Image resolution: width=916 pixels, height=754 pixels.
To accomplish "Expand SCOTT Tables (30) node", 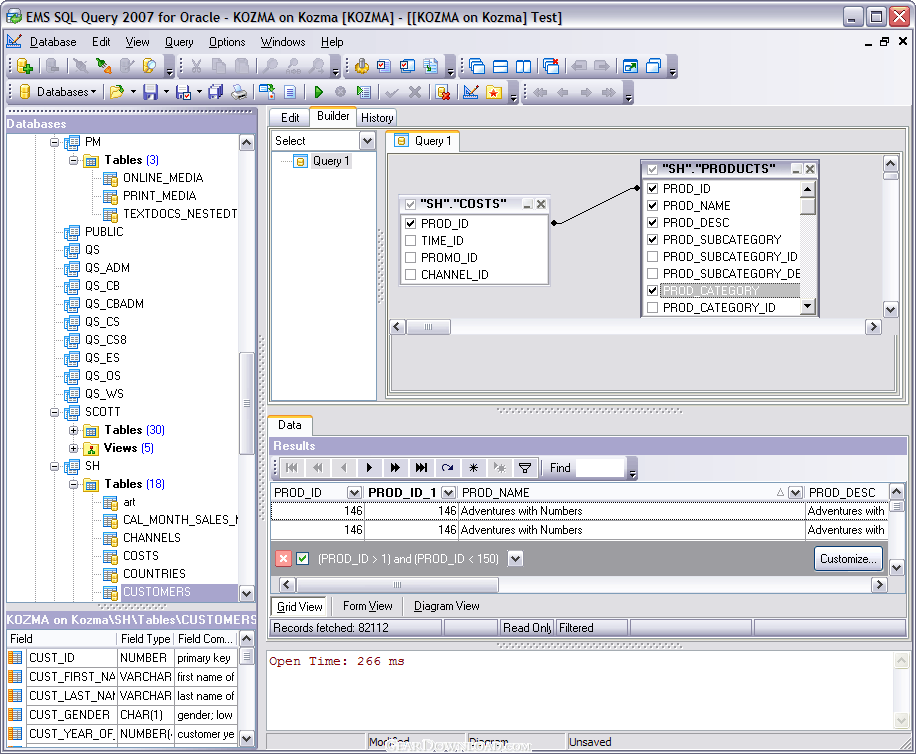I will [x=74, y=430].
